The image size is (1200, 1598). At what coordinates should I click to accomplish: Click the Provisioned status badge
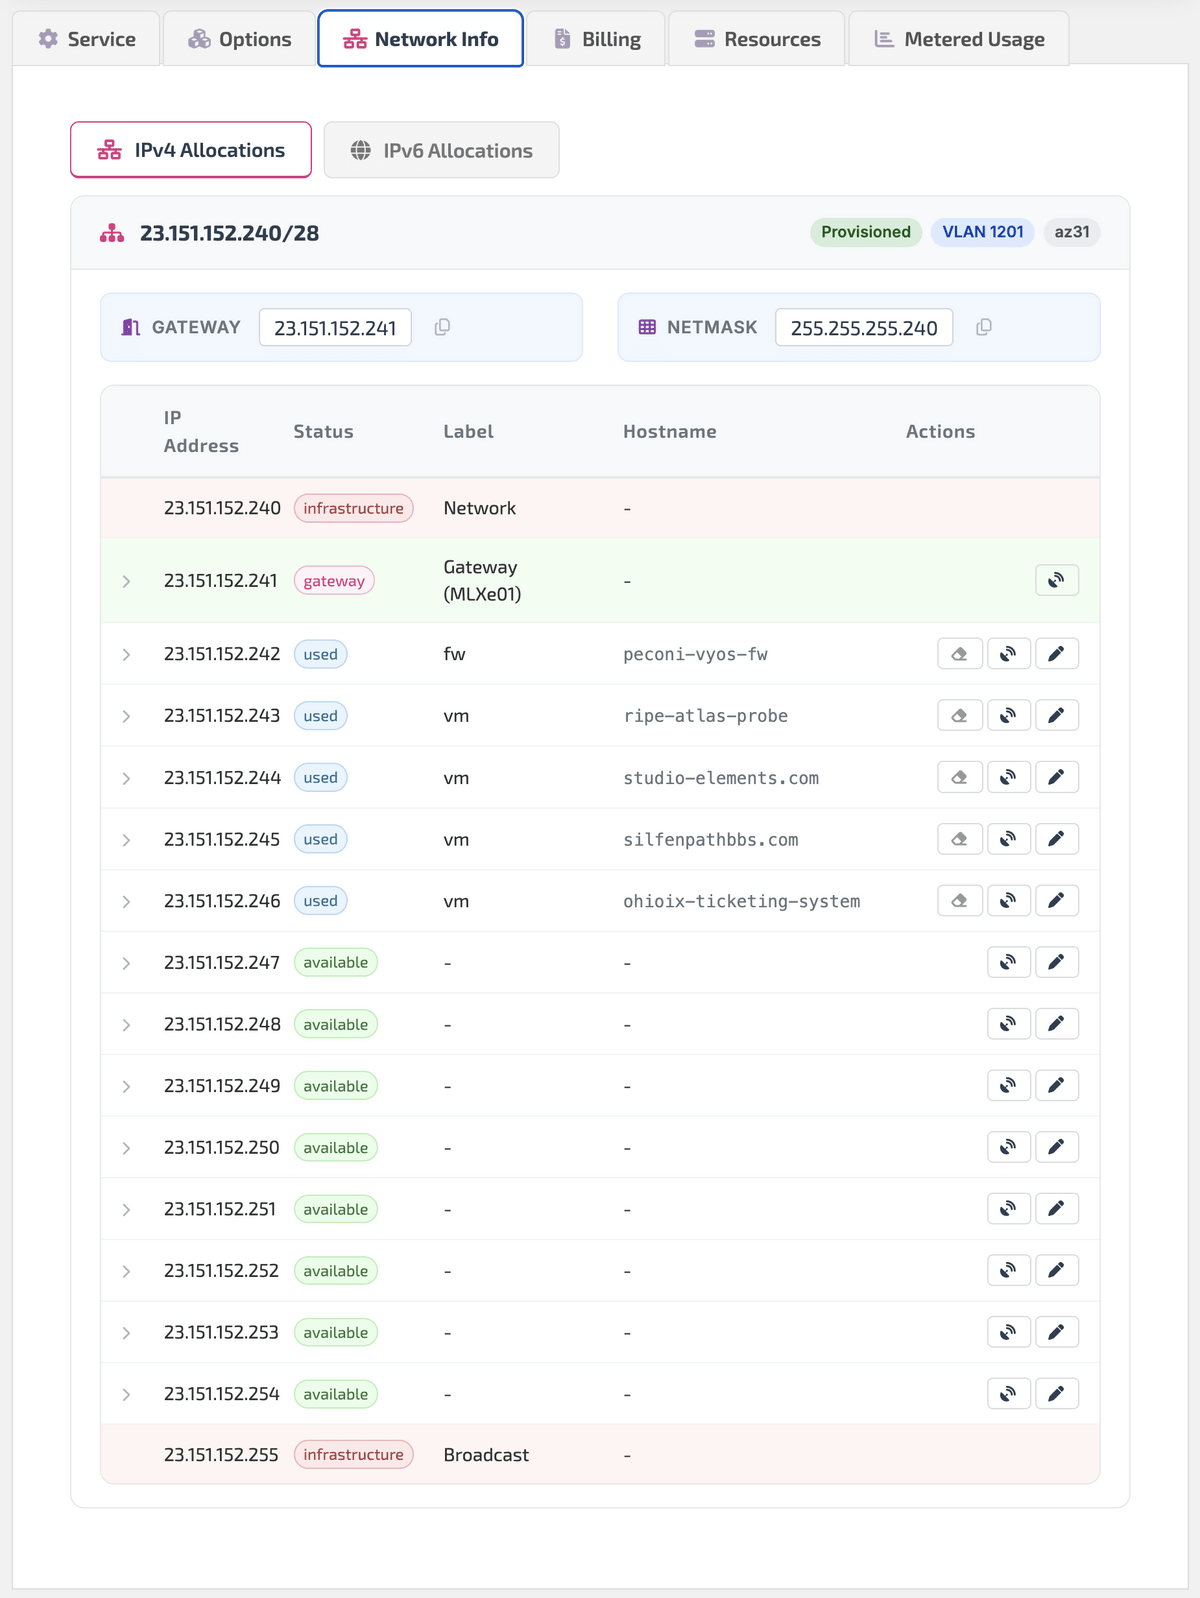pos(866,232)
